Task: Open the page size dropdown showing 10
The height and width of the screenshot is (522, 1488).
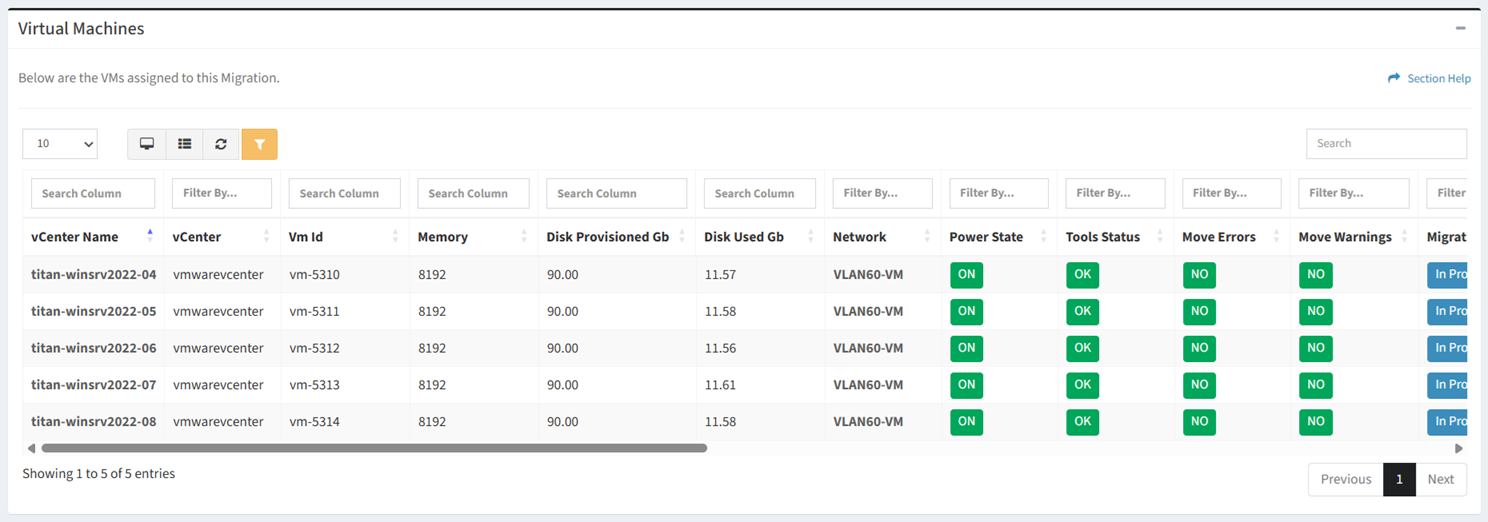Action: tap(60, 144)
